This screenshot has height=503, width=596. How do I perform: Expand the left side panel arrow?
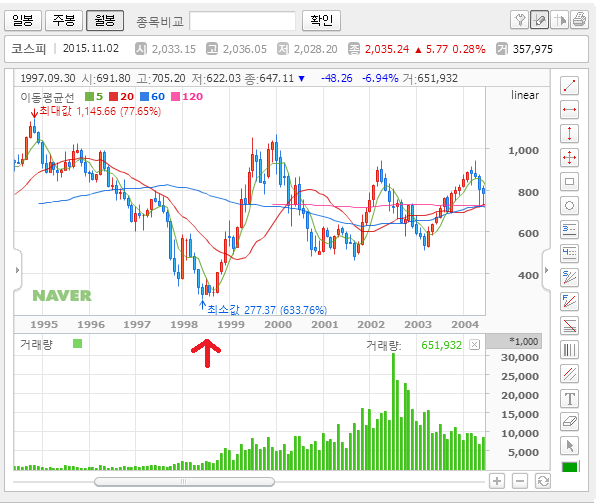(17, 270)
